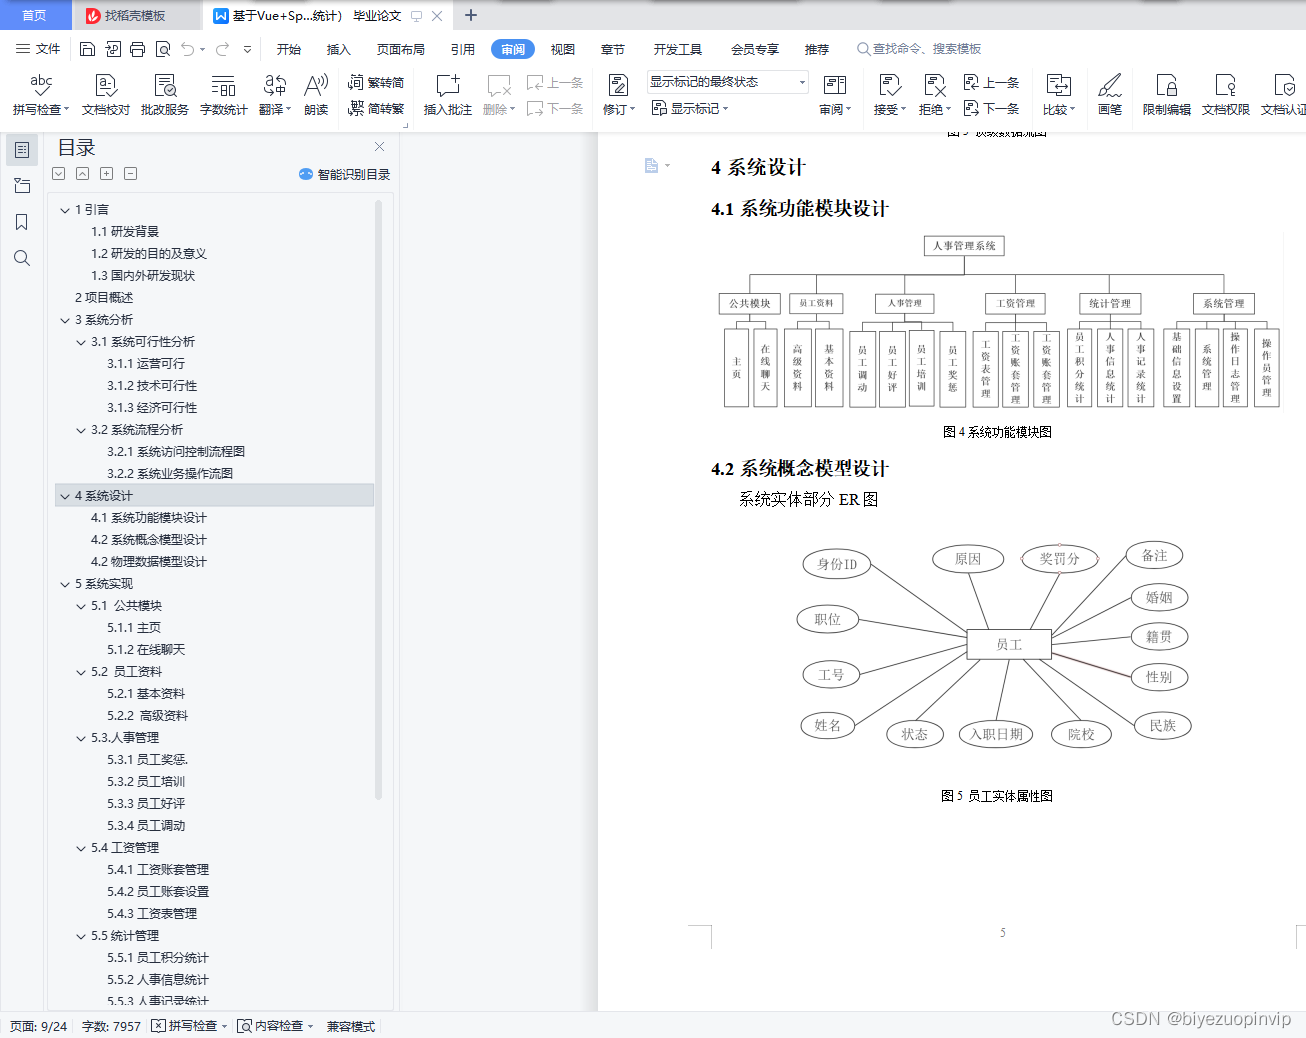
Task: Switch to the 插入 tab
Action: coord(339,49)
